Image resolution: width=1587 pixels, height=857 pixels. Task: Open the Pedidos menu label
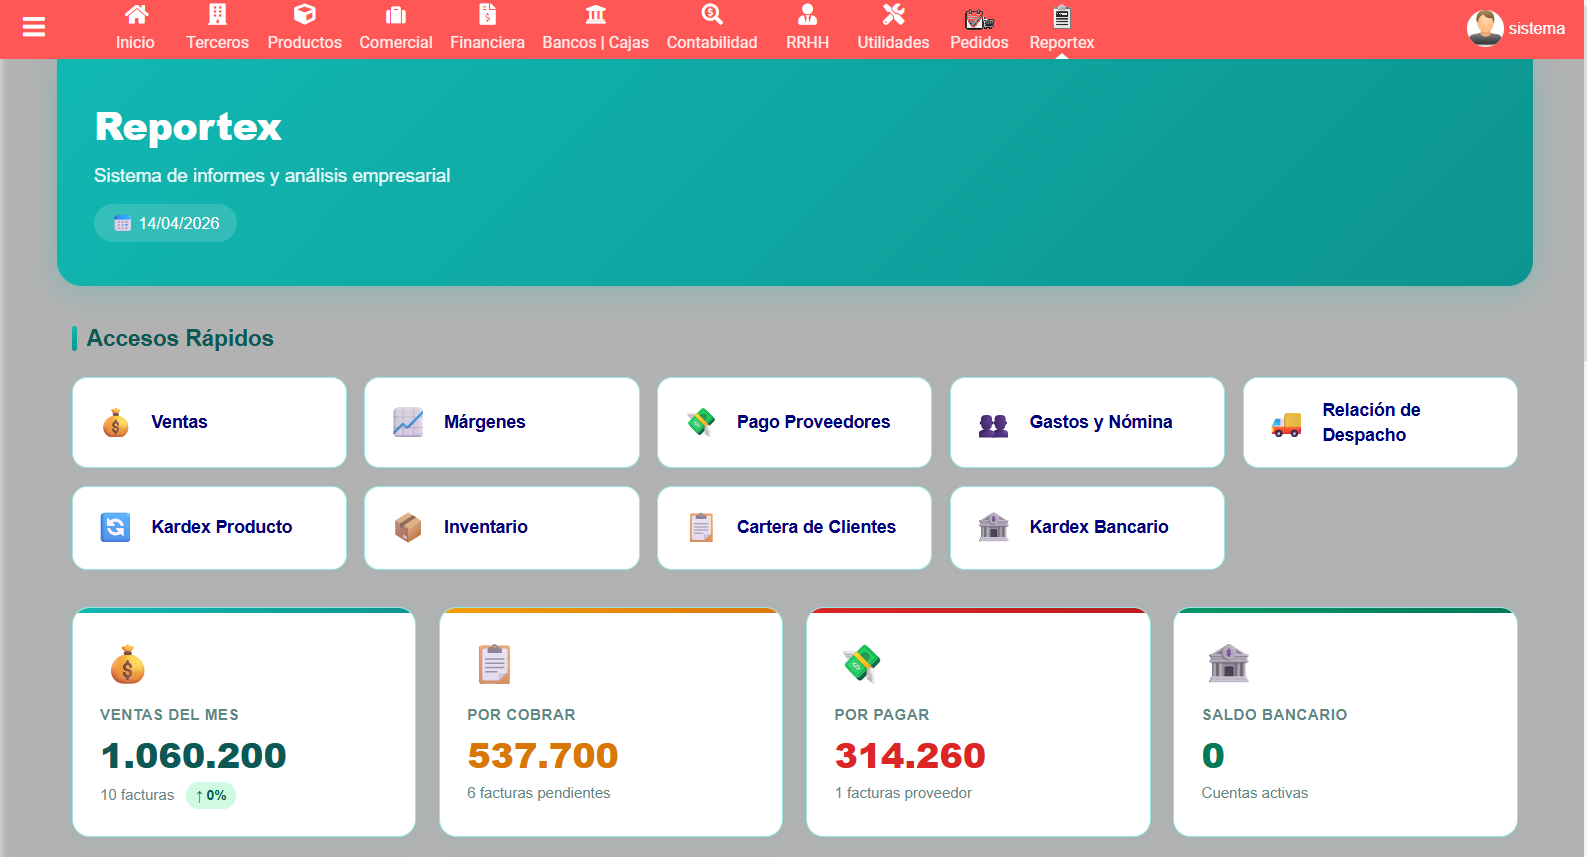(979, 43)
